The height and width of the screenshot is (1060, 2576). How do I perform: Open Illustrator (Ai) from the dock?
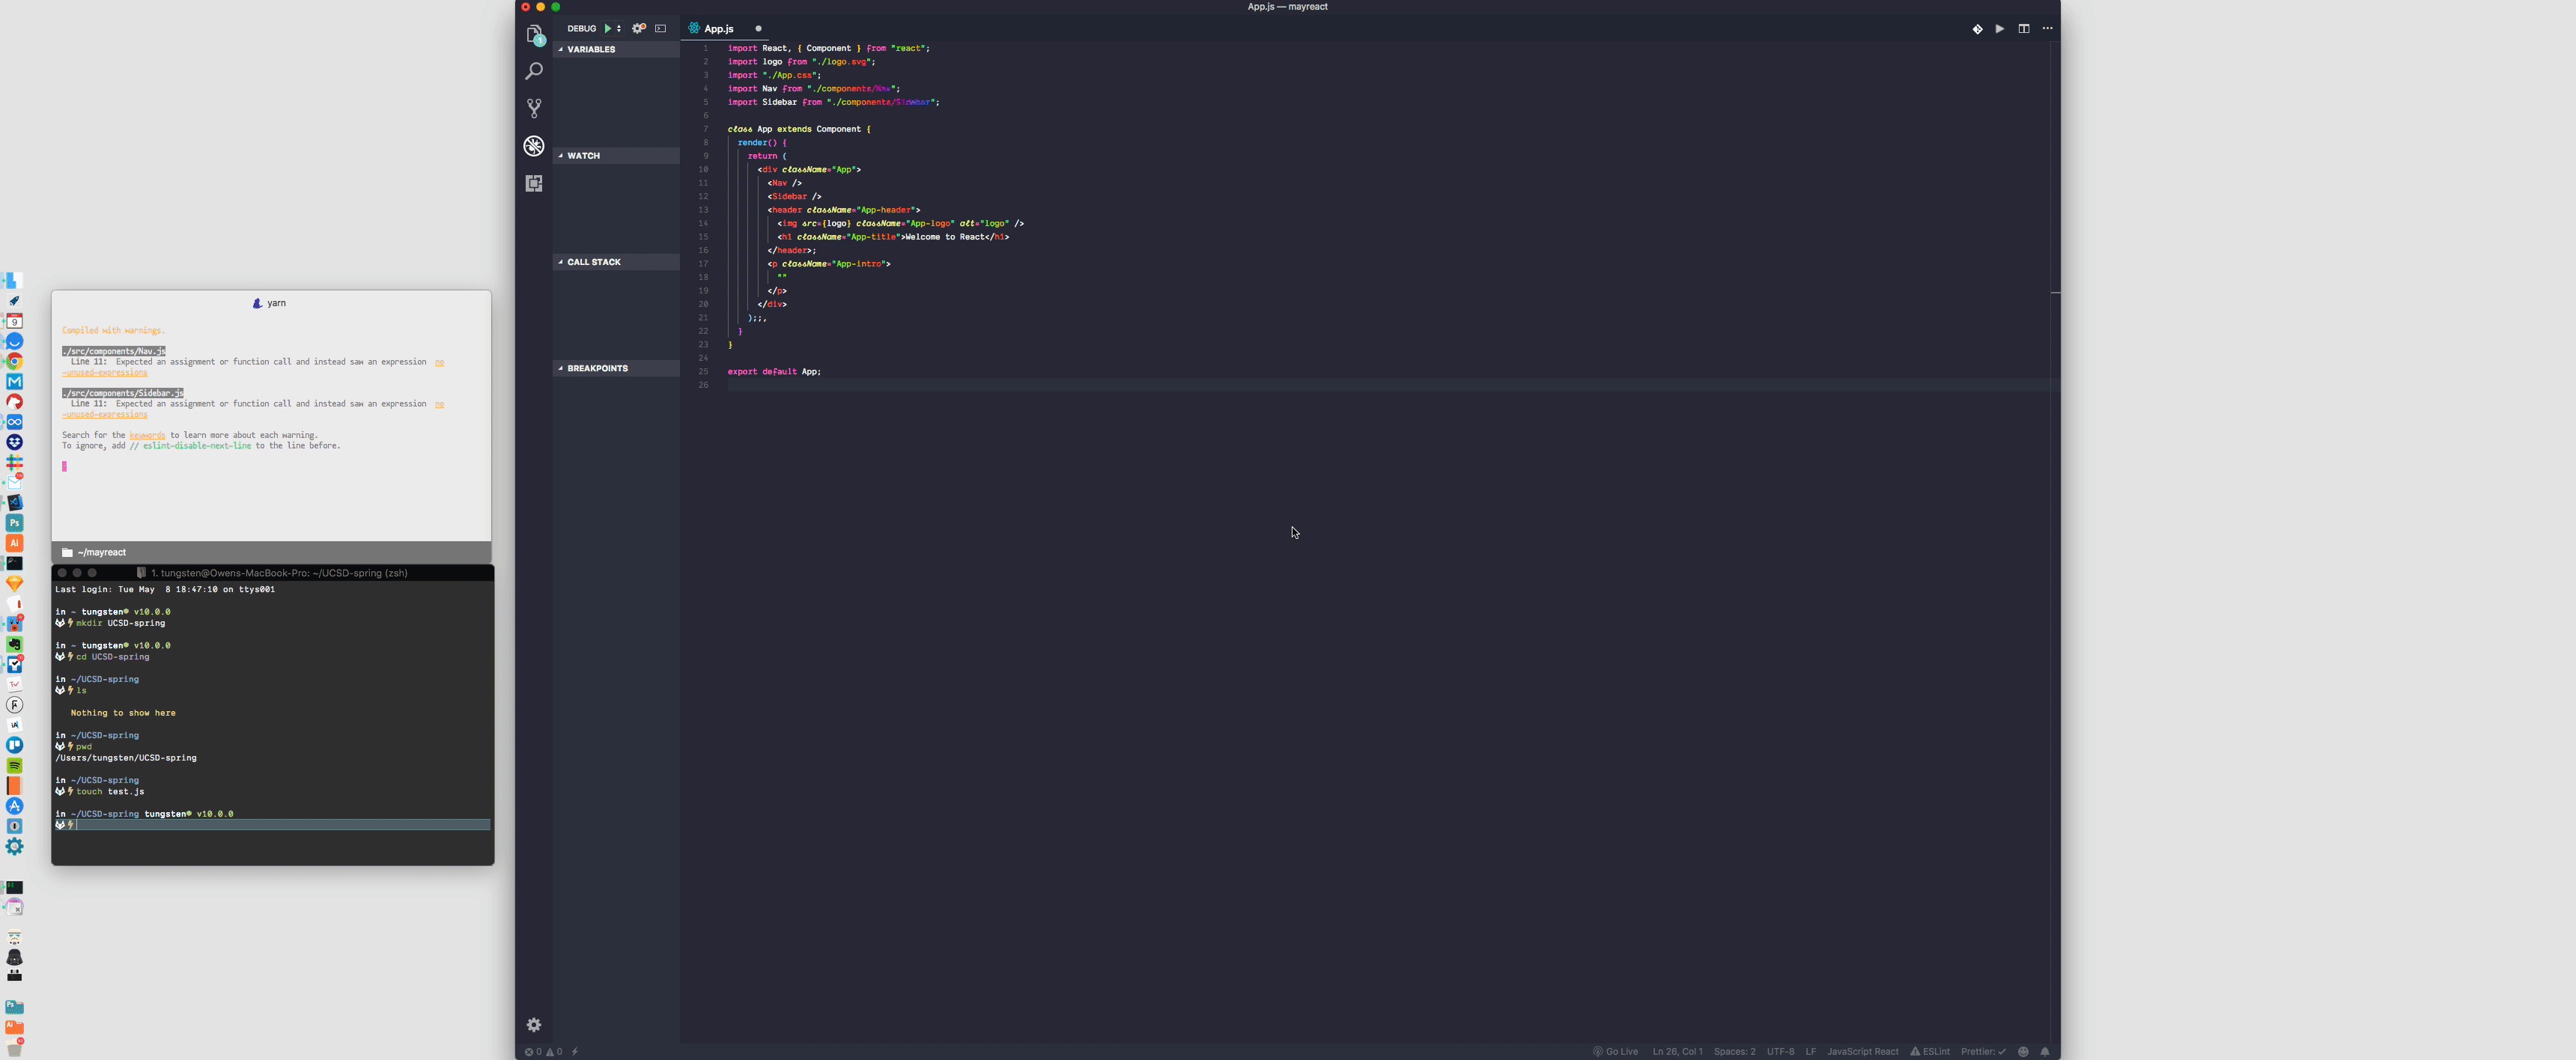[14, 543]
